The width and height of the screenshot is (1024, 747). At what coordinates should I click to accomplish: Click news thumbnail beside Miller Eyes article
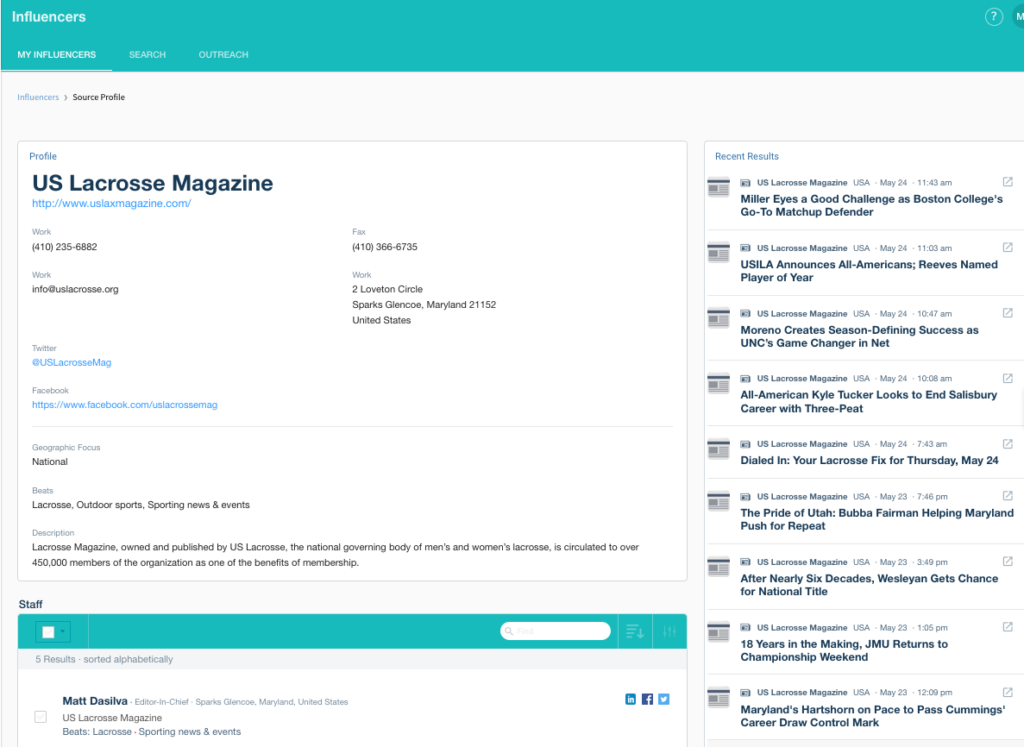(718, 187)
